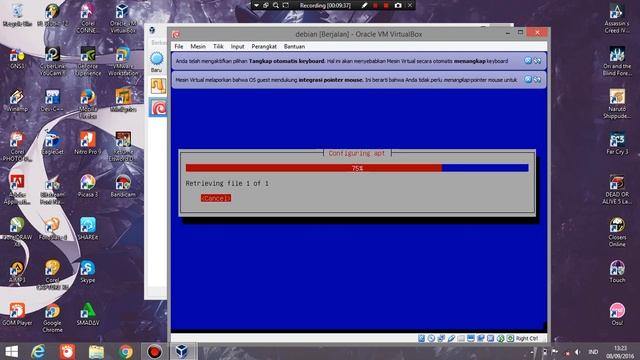Pause the screen recording
Screen dimensions: 640x360
(x=376, y=5)
